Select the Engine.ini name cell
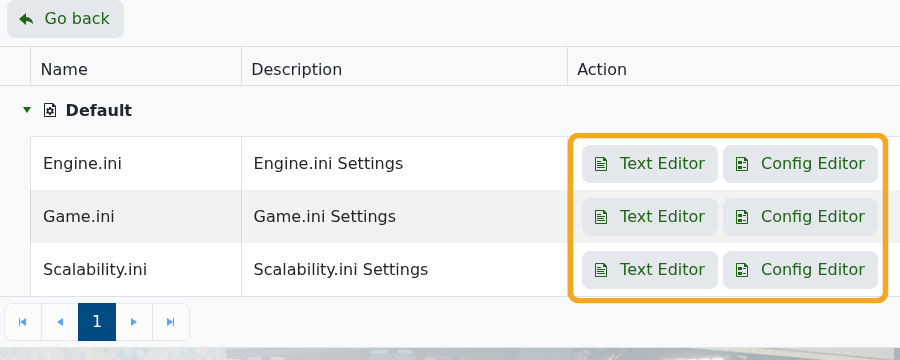The width and height of the screenshot is (900, 360). tap(136, 164)
